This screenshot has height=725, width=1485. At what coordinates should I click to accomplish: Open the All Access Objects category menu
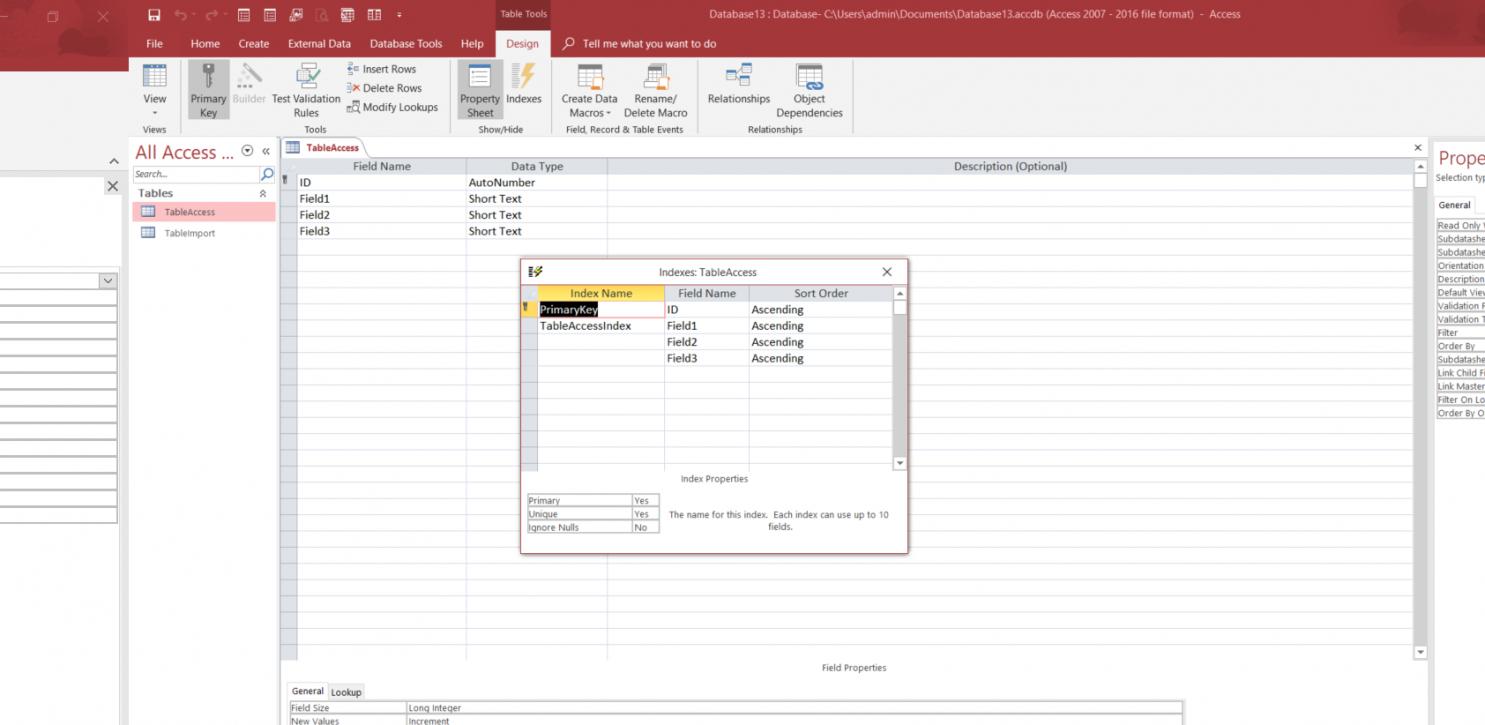pyautogui.click(x=247, y=152)
